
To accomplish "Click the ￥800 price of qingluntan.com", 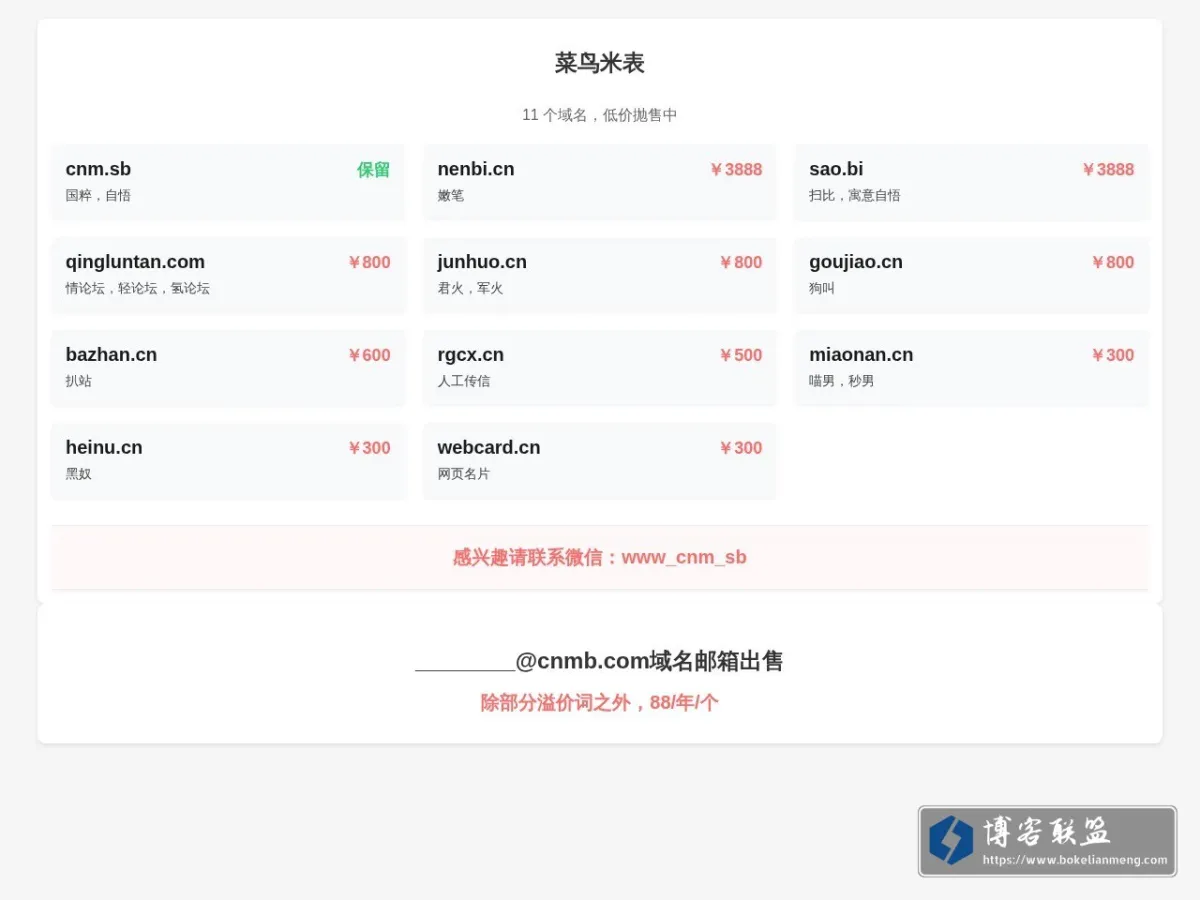I will pyautogui.click(x=368, y=263).
